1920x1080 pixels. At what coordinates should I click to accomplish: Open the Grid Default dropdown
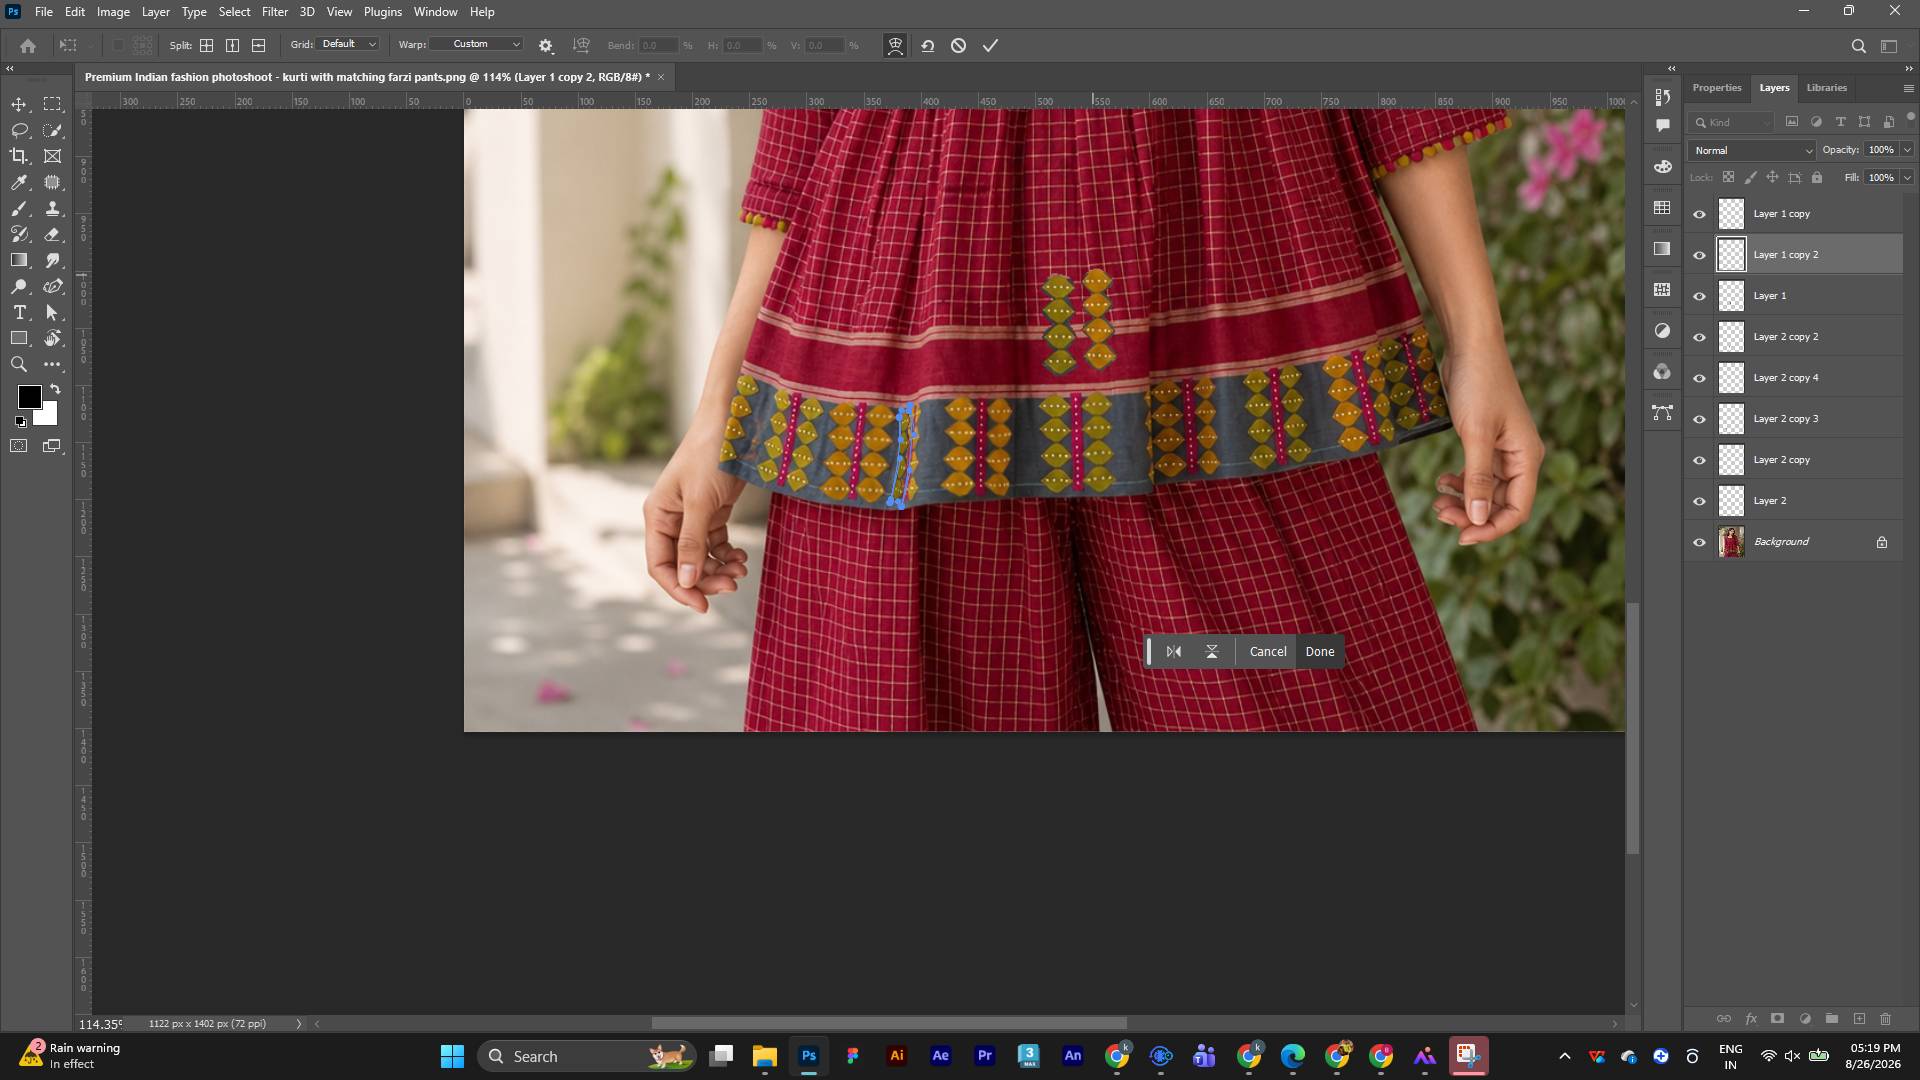(x=348, y=45)
